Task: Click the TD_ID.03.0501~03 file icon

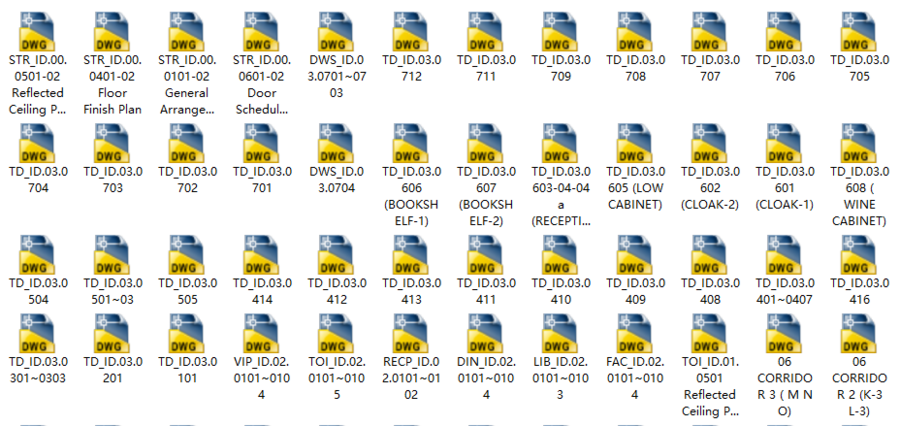Action: (x=112, y=255)
